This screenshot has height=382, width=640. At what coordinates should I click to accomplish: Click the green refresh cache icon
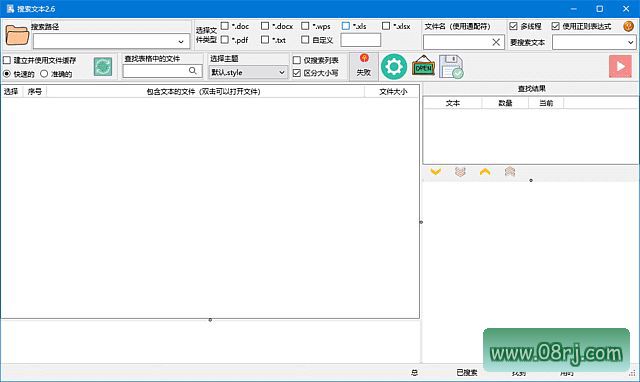click(103, 67)
